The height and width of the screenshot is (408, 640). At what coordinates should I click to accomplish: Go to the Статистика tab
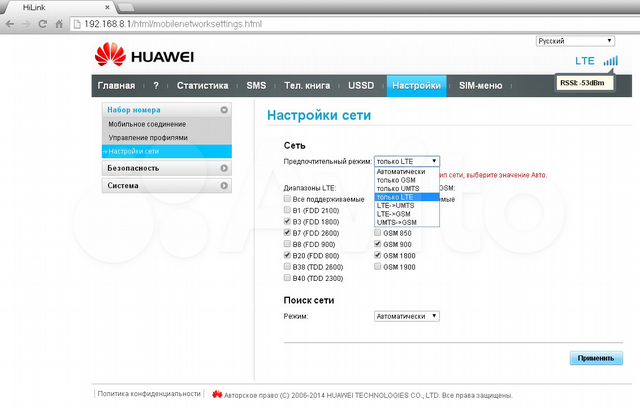click(x=203, y=86)
